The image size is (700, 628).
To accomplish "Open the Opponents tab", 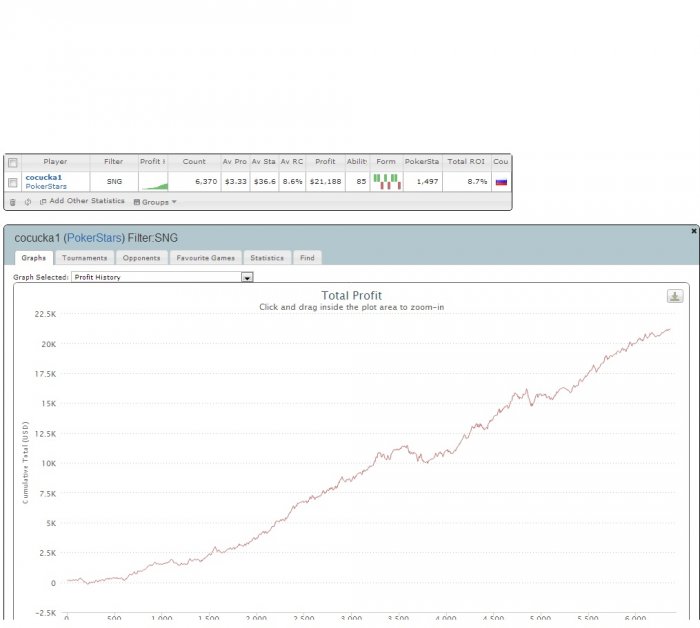I will coord(141,258).
